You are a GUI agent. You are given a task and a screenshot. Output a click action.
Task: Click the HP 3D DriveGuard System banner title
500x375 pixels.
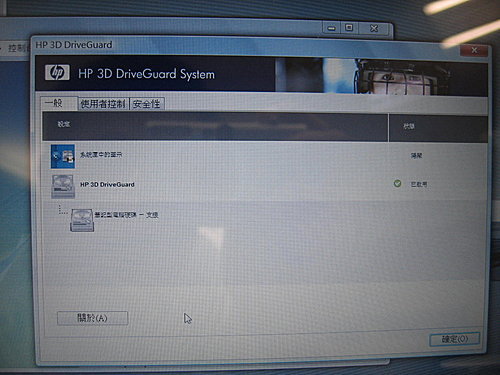click(147, 74)
